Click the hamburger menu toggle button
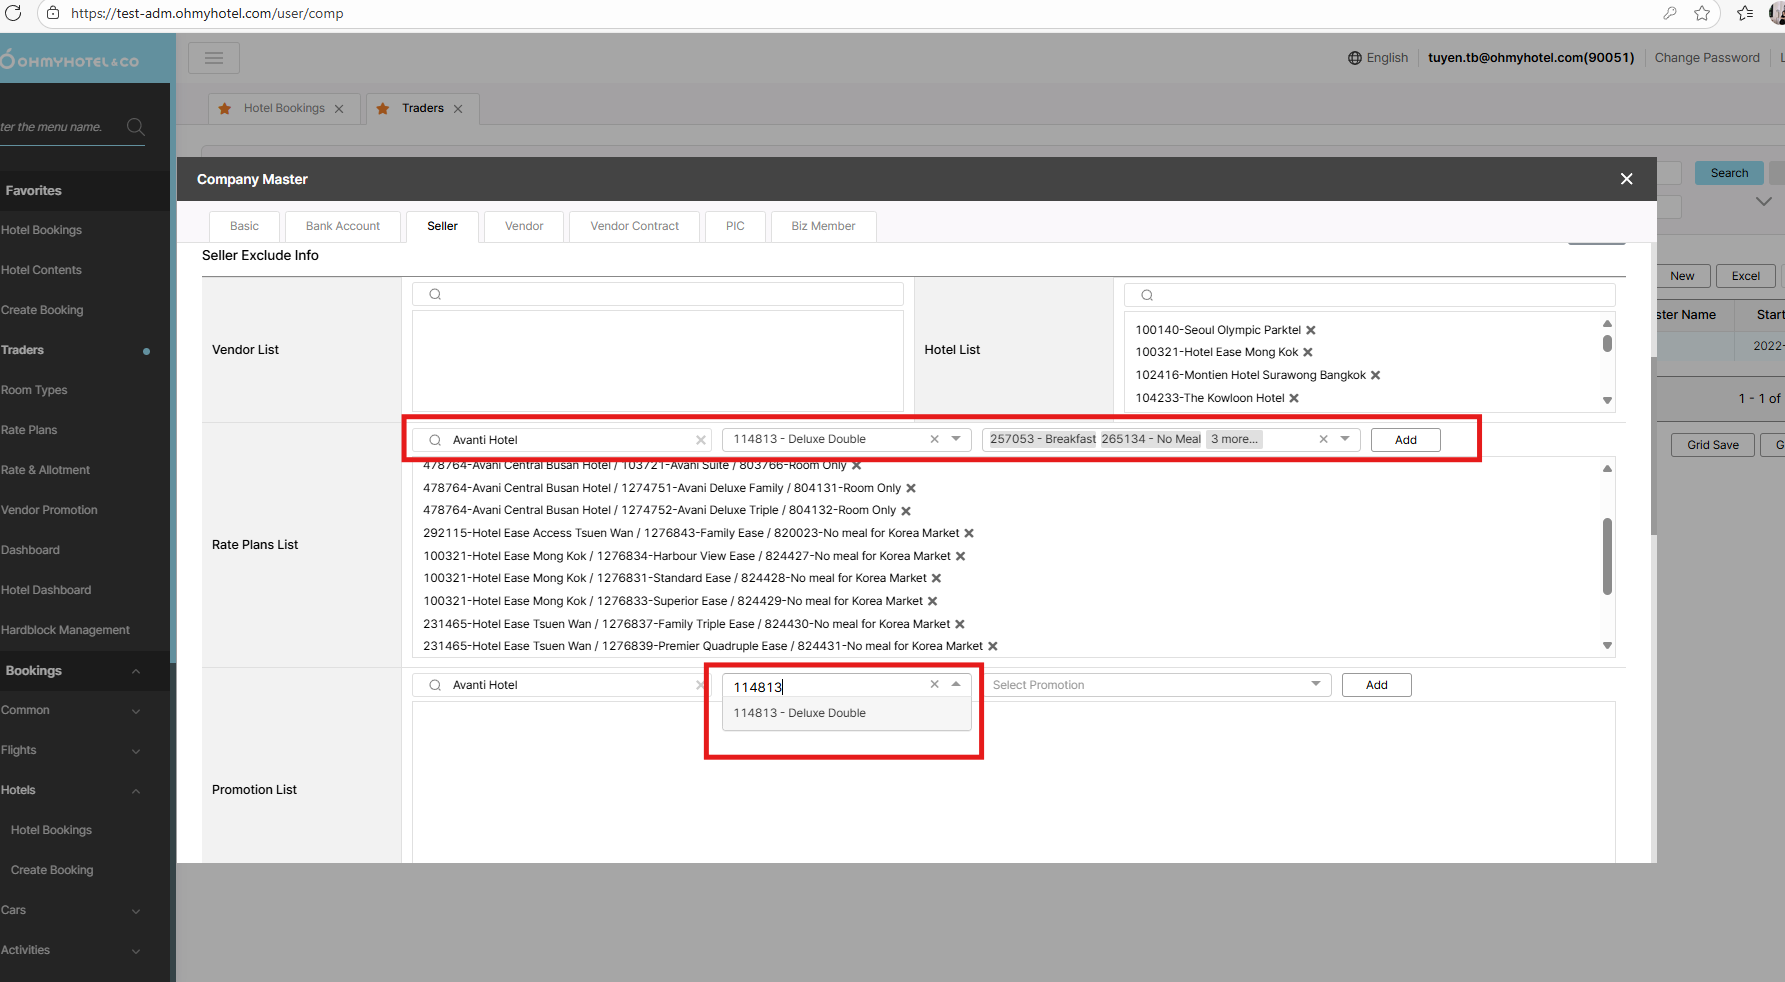This screenshot has height=982, width=1785. point(214,58)
